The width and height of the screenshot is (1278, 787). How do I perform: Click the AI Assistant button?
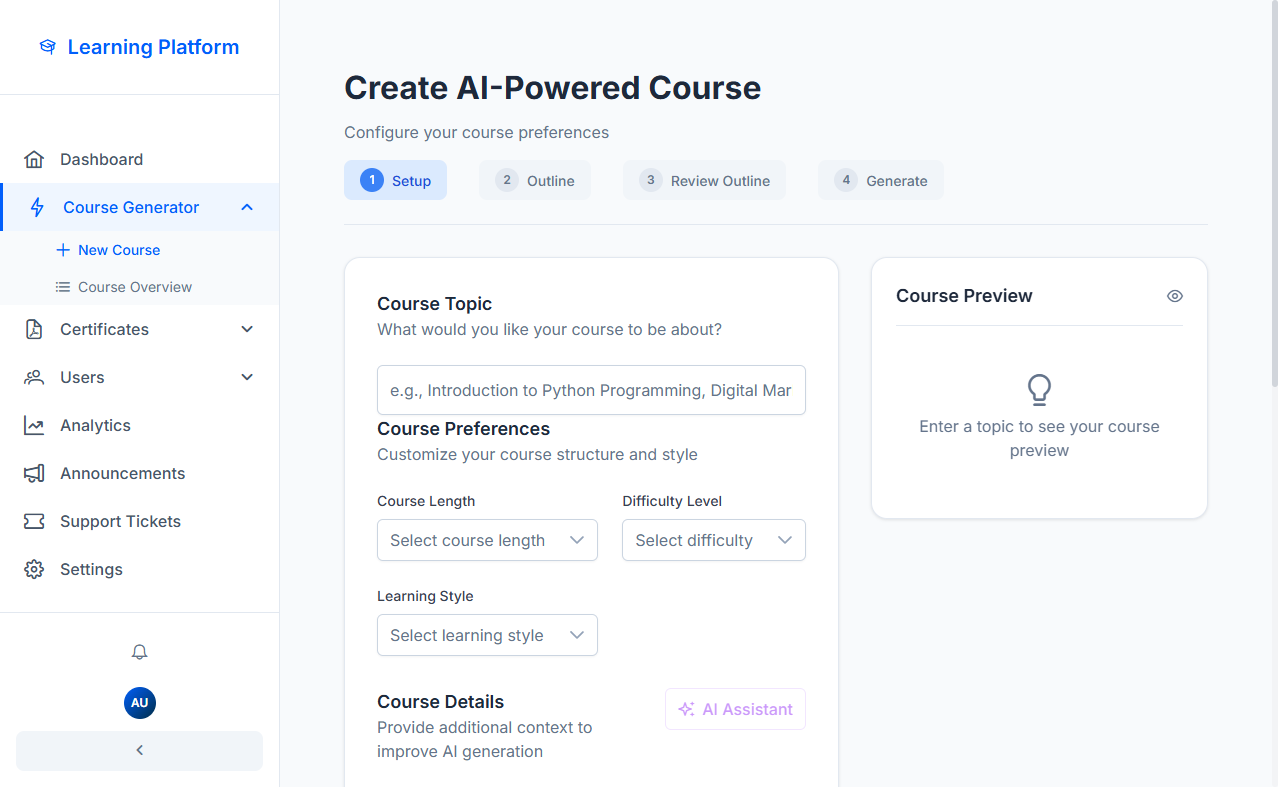tap(735, 709)
